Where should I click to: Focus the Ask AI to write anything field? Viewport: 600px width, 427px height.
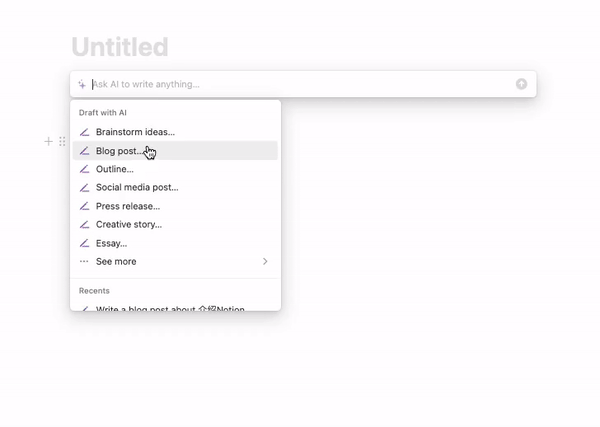(300, 84)
